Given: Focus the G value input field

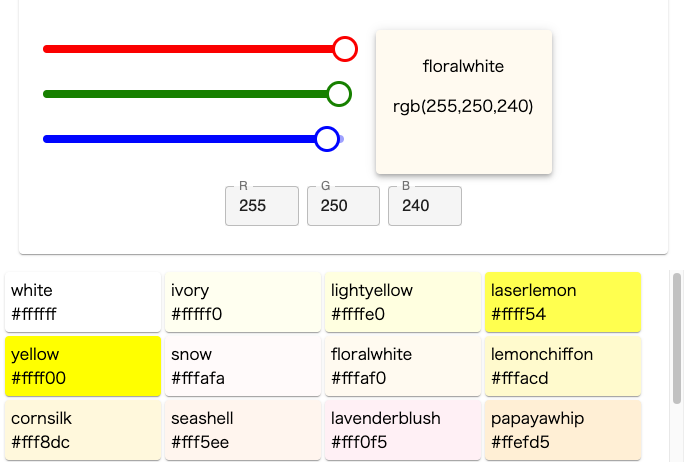Looking at the screenshot, I should point(344,206).
